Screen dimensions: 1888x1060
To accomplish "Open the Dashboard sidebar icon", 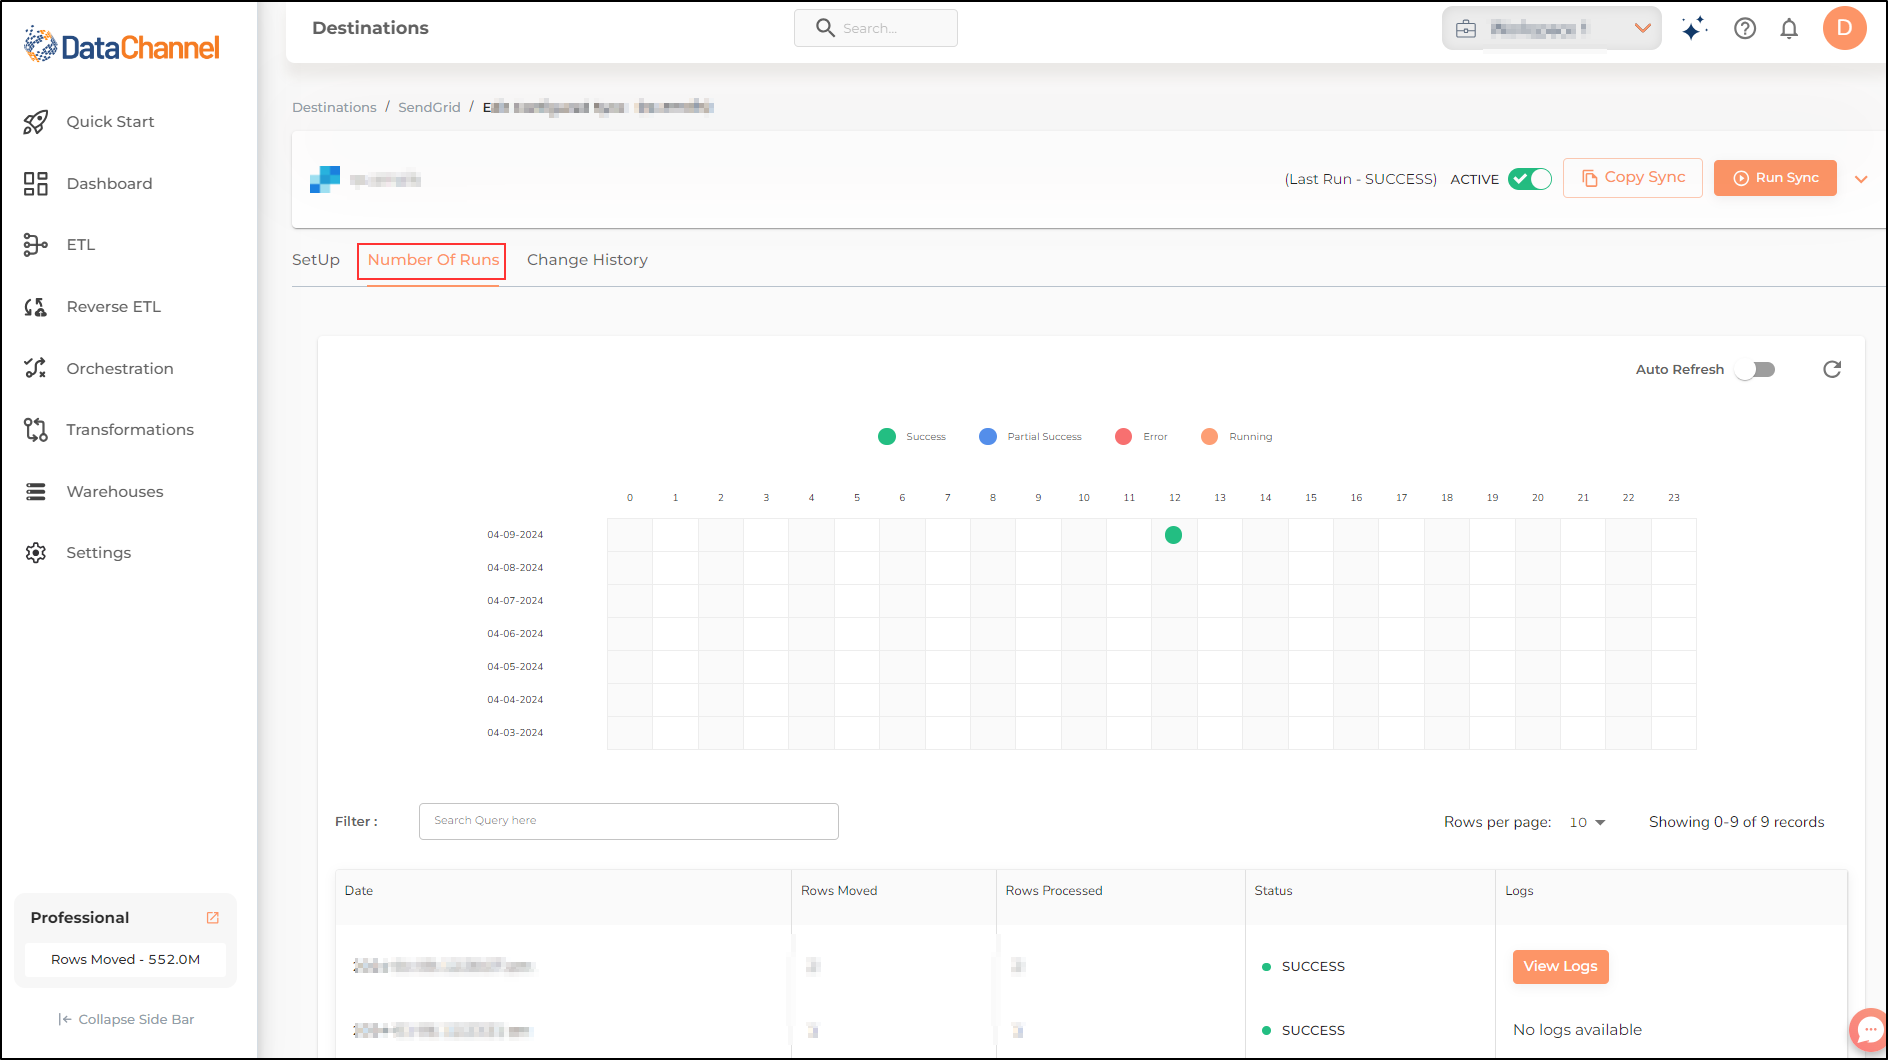I will [36, 183].
